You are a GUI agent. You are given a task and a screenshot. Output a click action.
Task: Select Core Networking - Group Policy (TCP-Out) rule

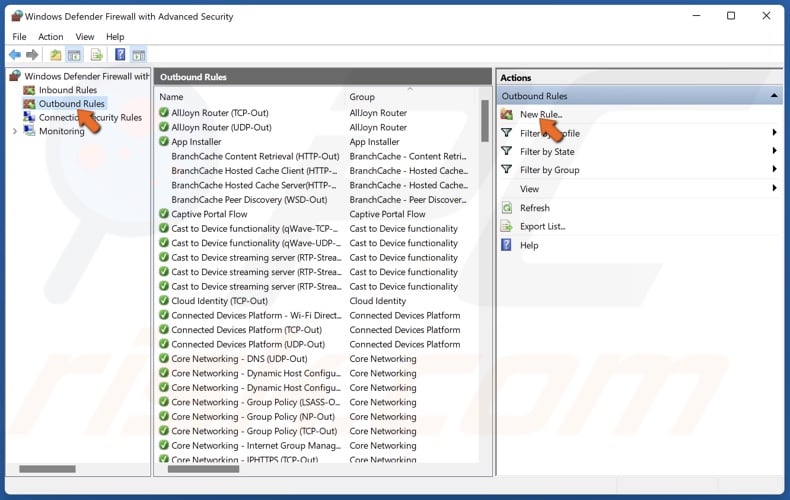pyautogui.click(x=254, y=431)
